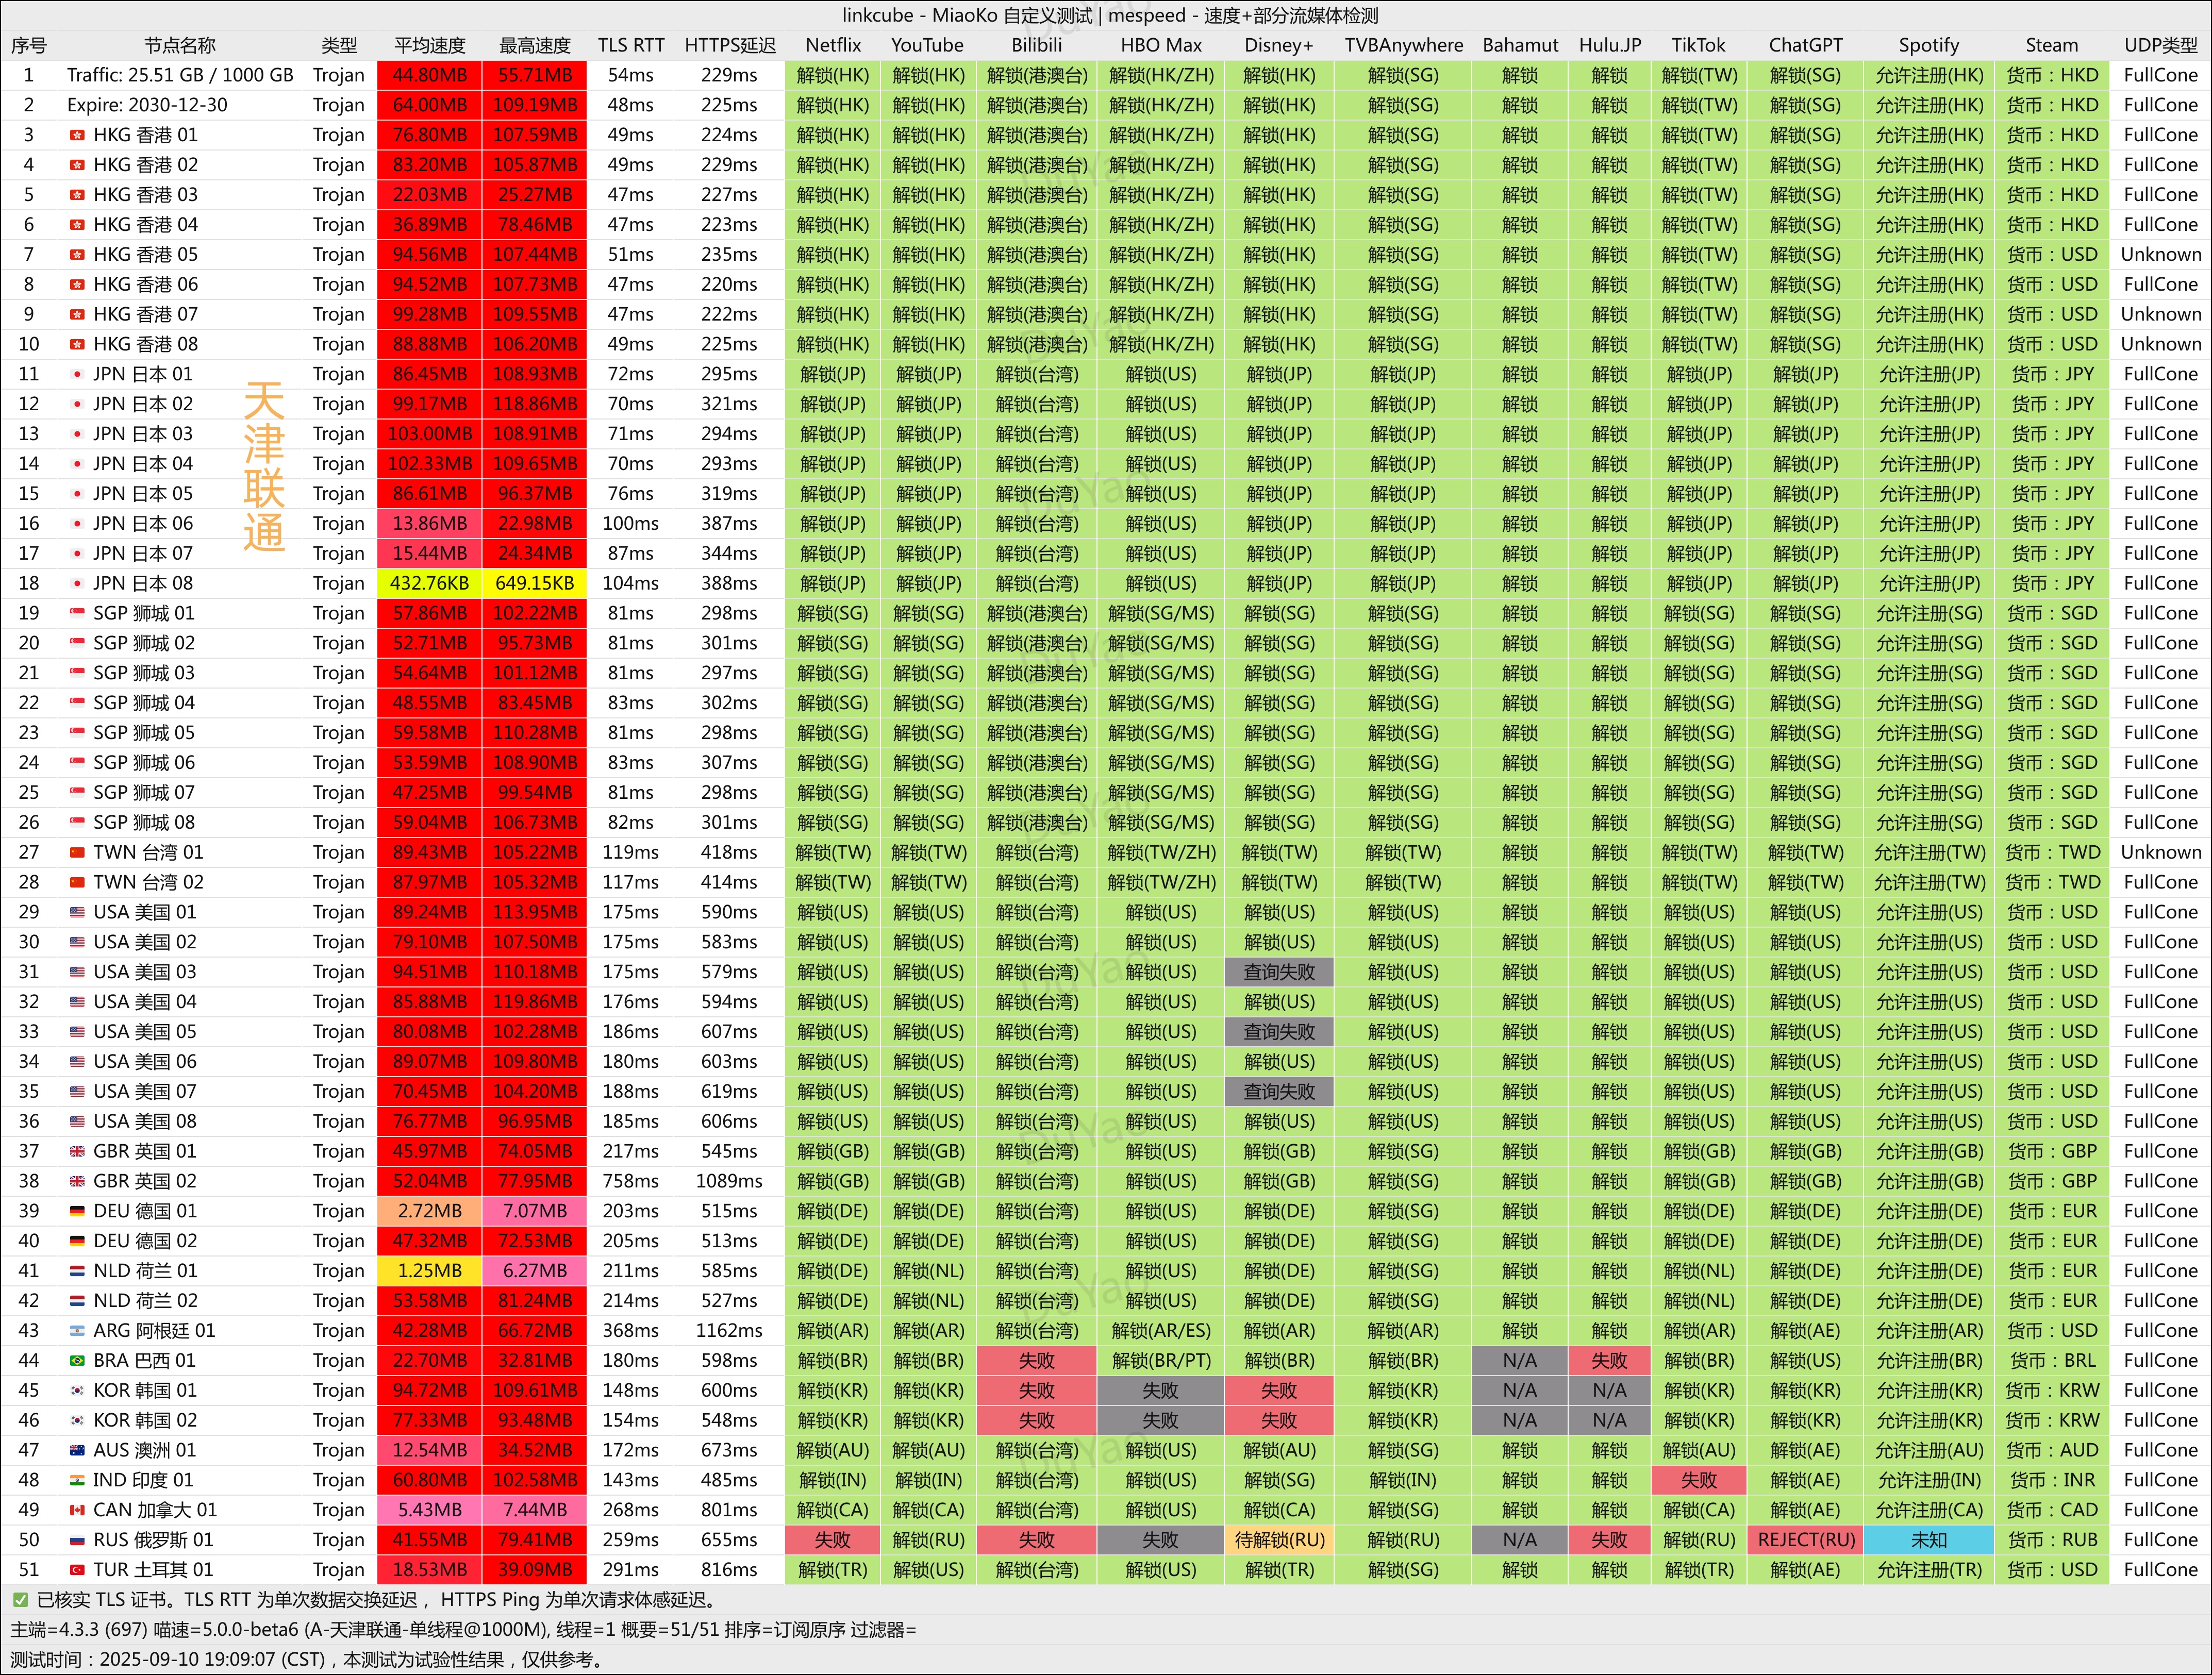Click the HTTPS延迟 column header
Viewport: 2212px width, 1675px height.
point(730,45)
